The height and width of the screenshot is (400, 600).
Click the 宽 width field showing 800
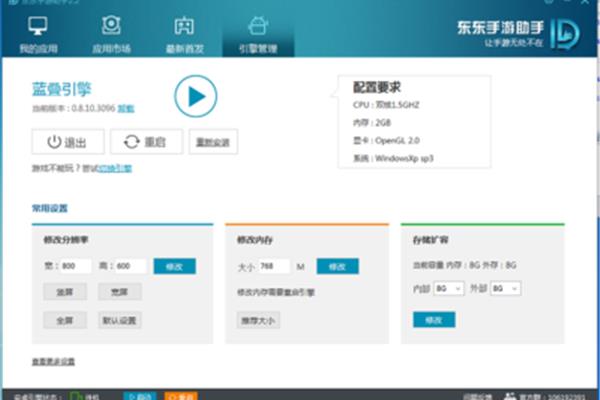tap(76, 266)
